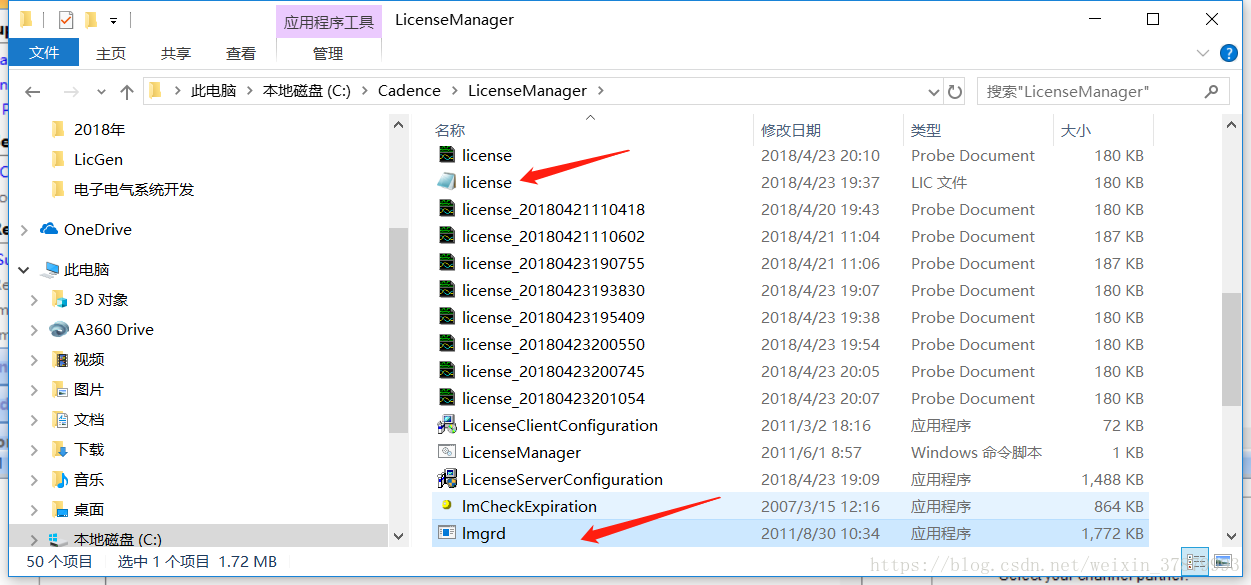Click the 音乐 folder icon
This screenshot has width=1251, height=585.
point(60,479)
